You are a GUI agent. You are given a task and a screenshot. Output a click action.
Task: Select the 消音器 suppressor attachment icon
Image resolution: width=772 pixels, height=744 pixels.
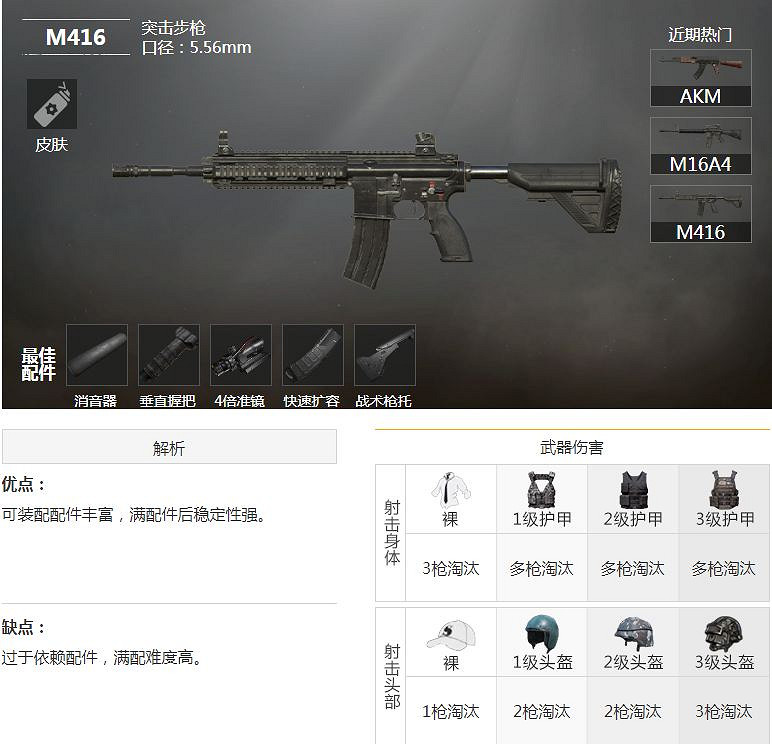point(97,355)
